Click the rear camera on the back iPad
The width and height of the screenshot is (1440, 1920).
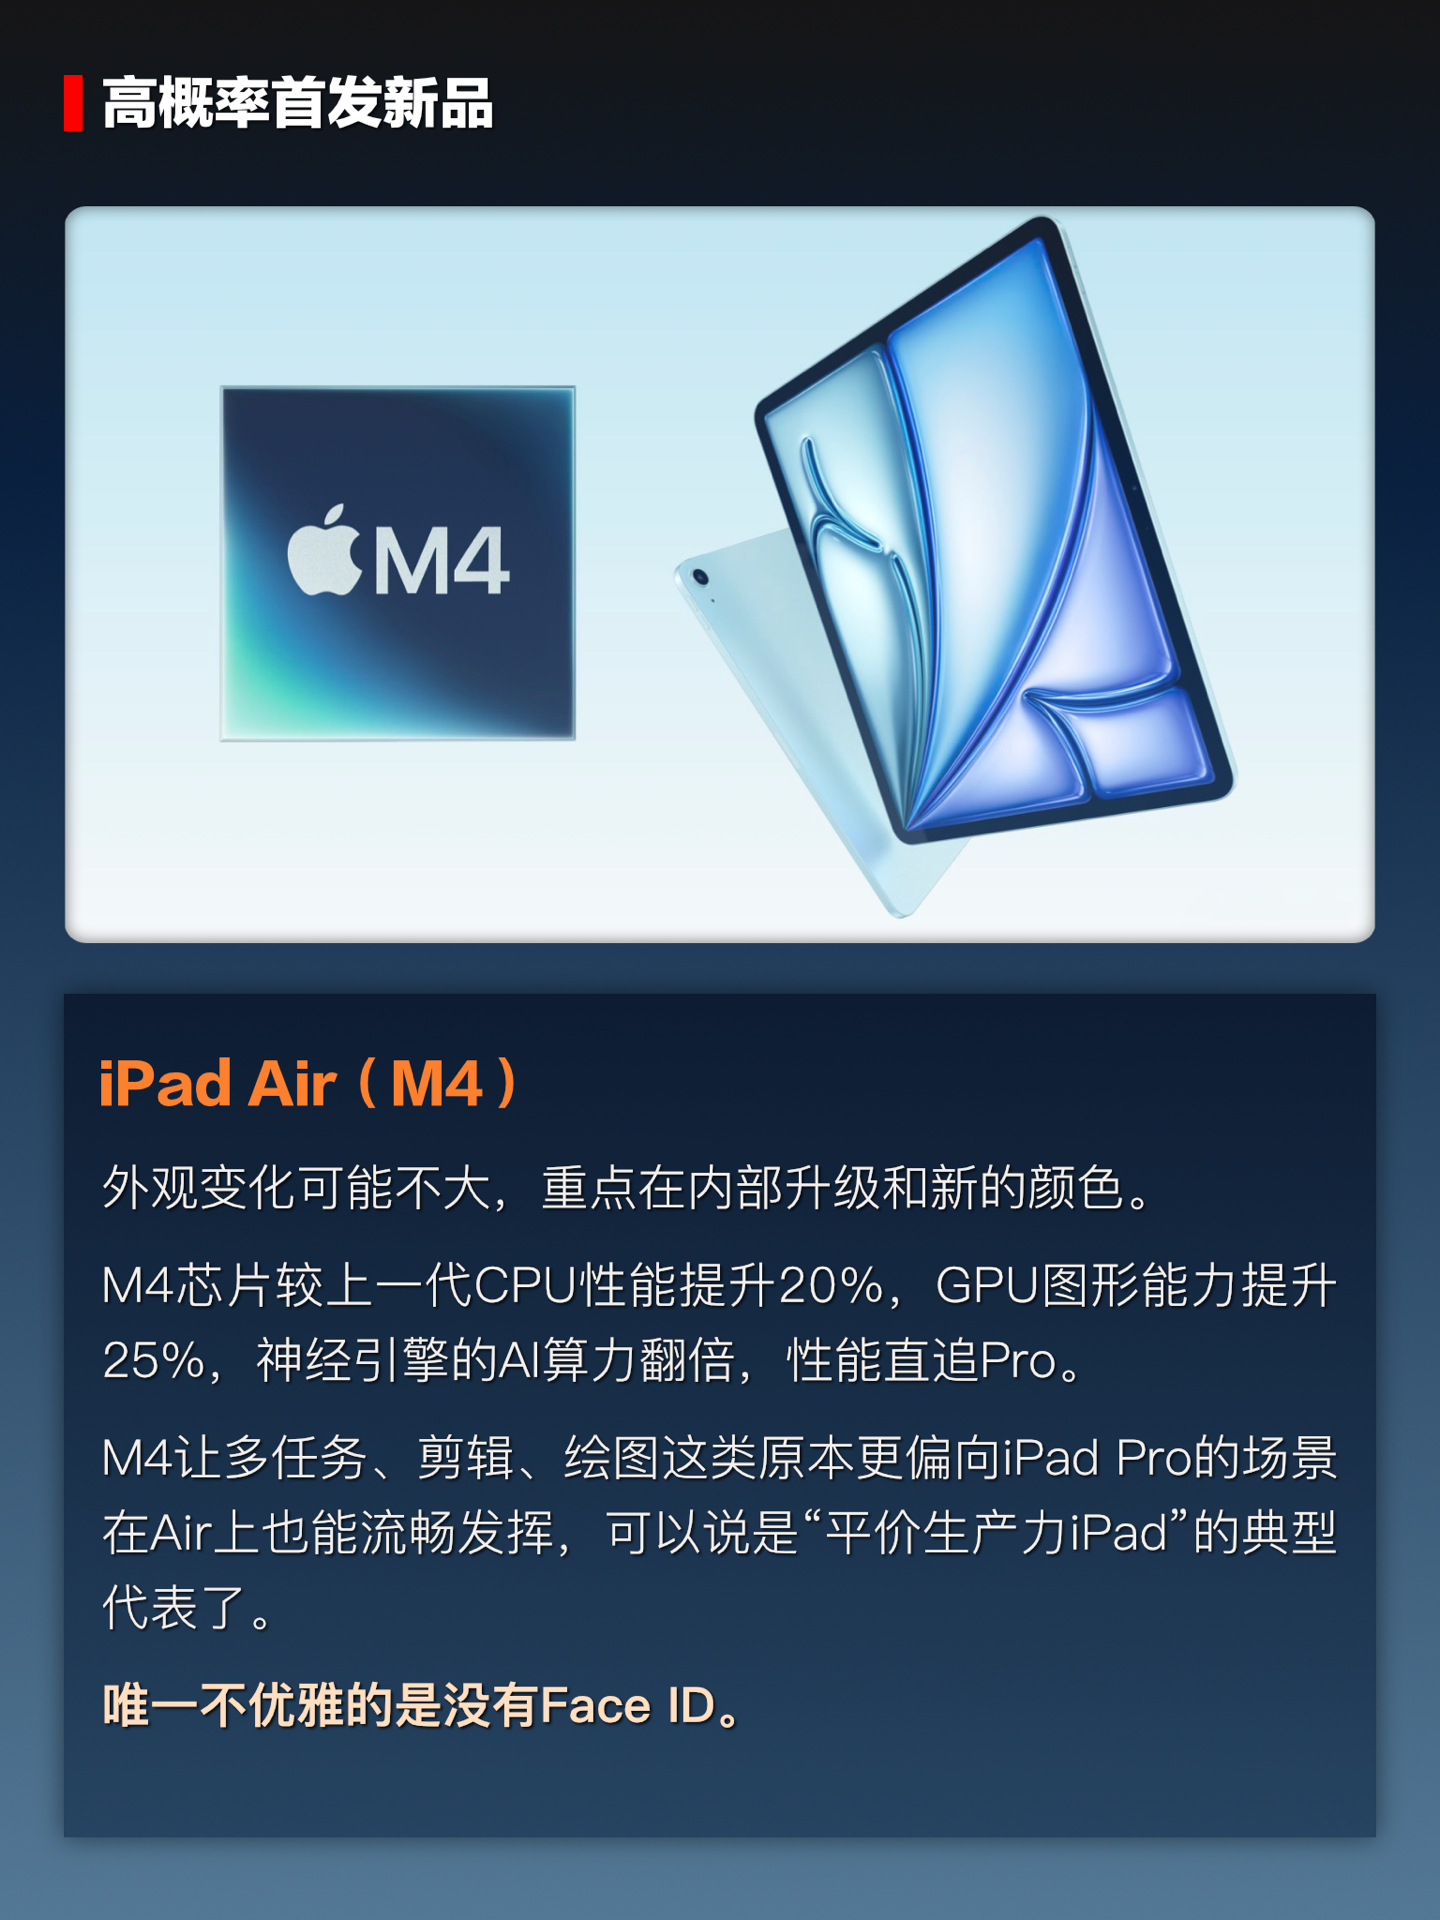pyautogui.click(x=700, y=576)
